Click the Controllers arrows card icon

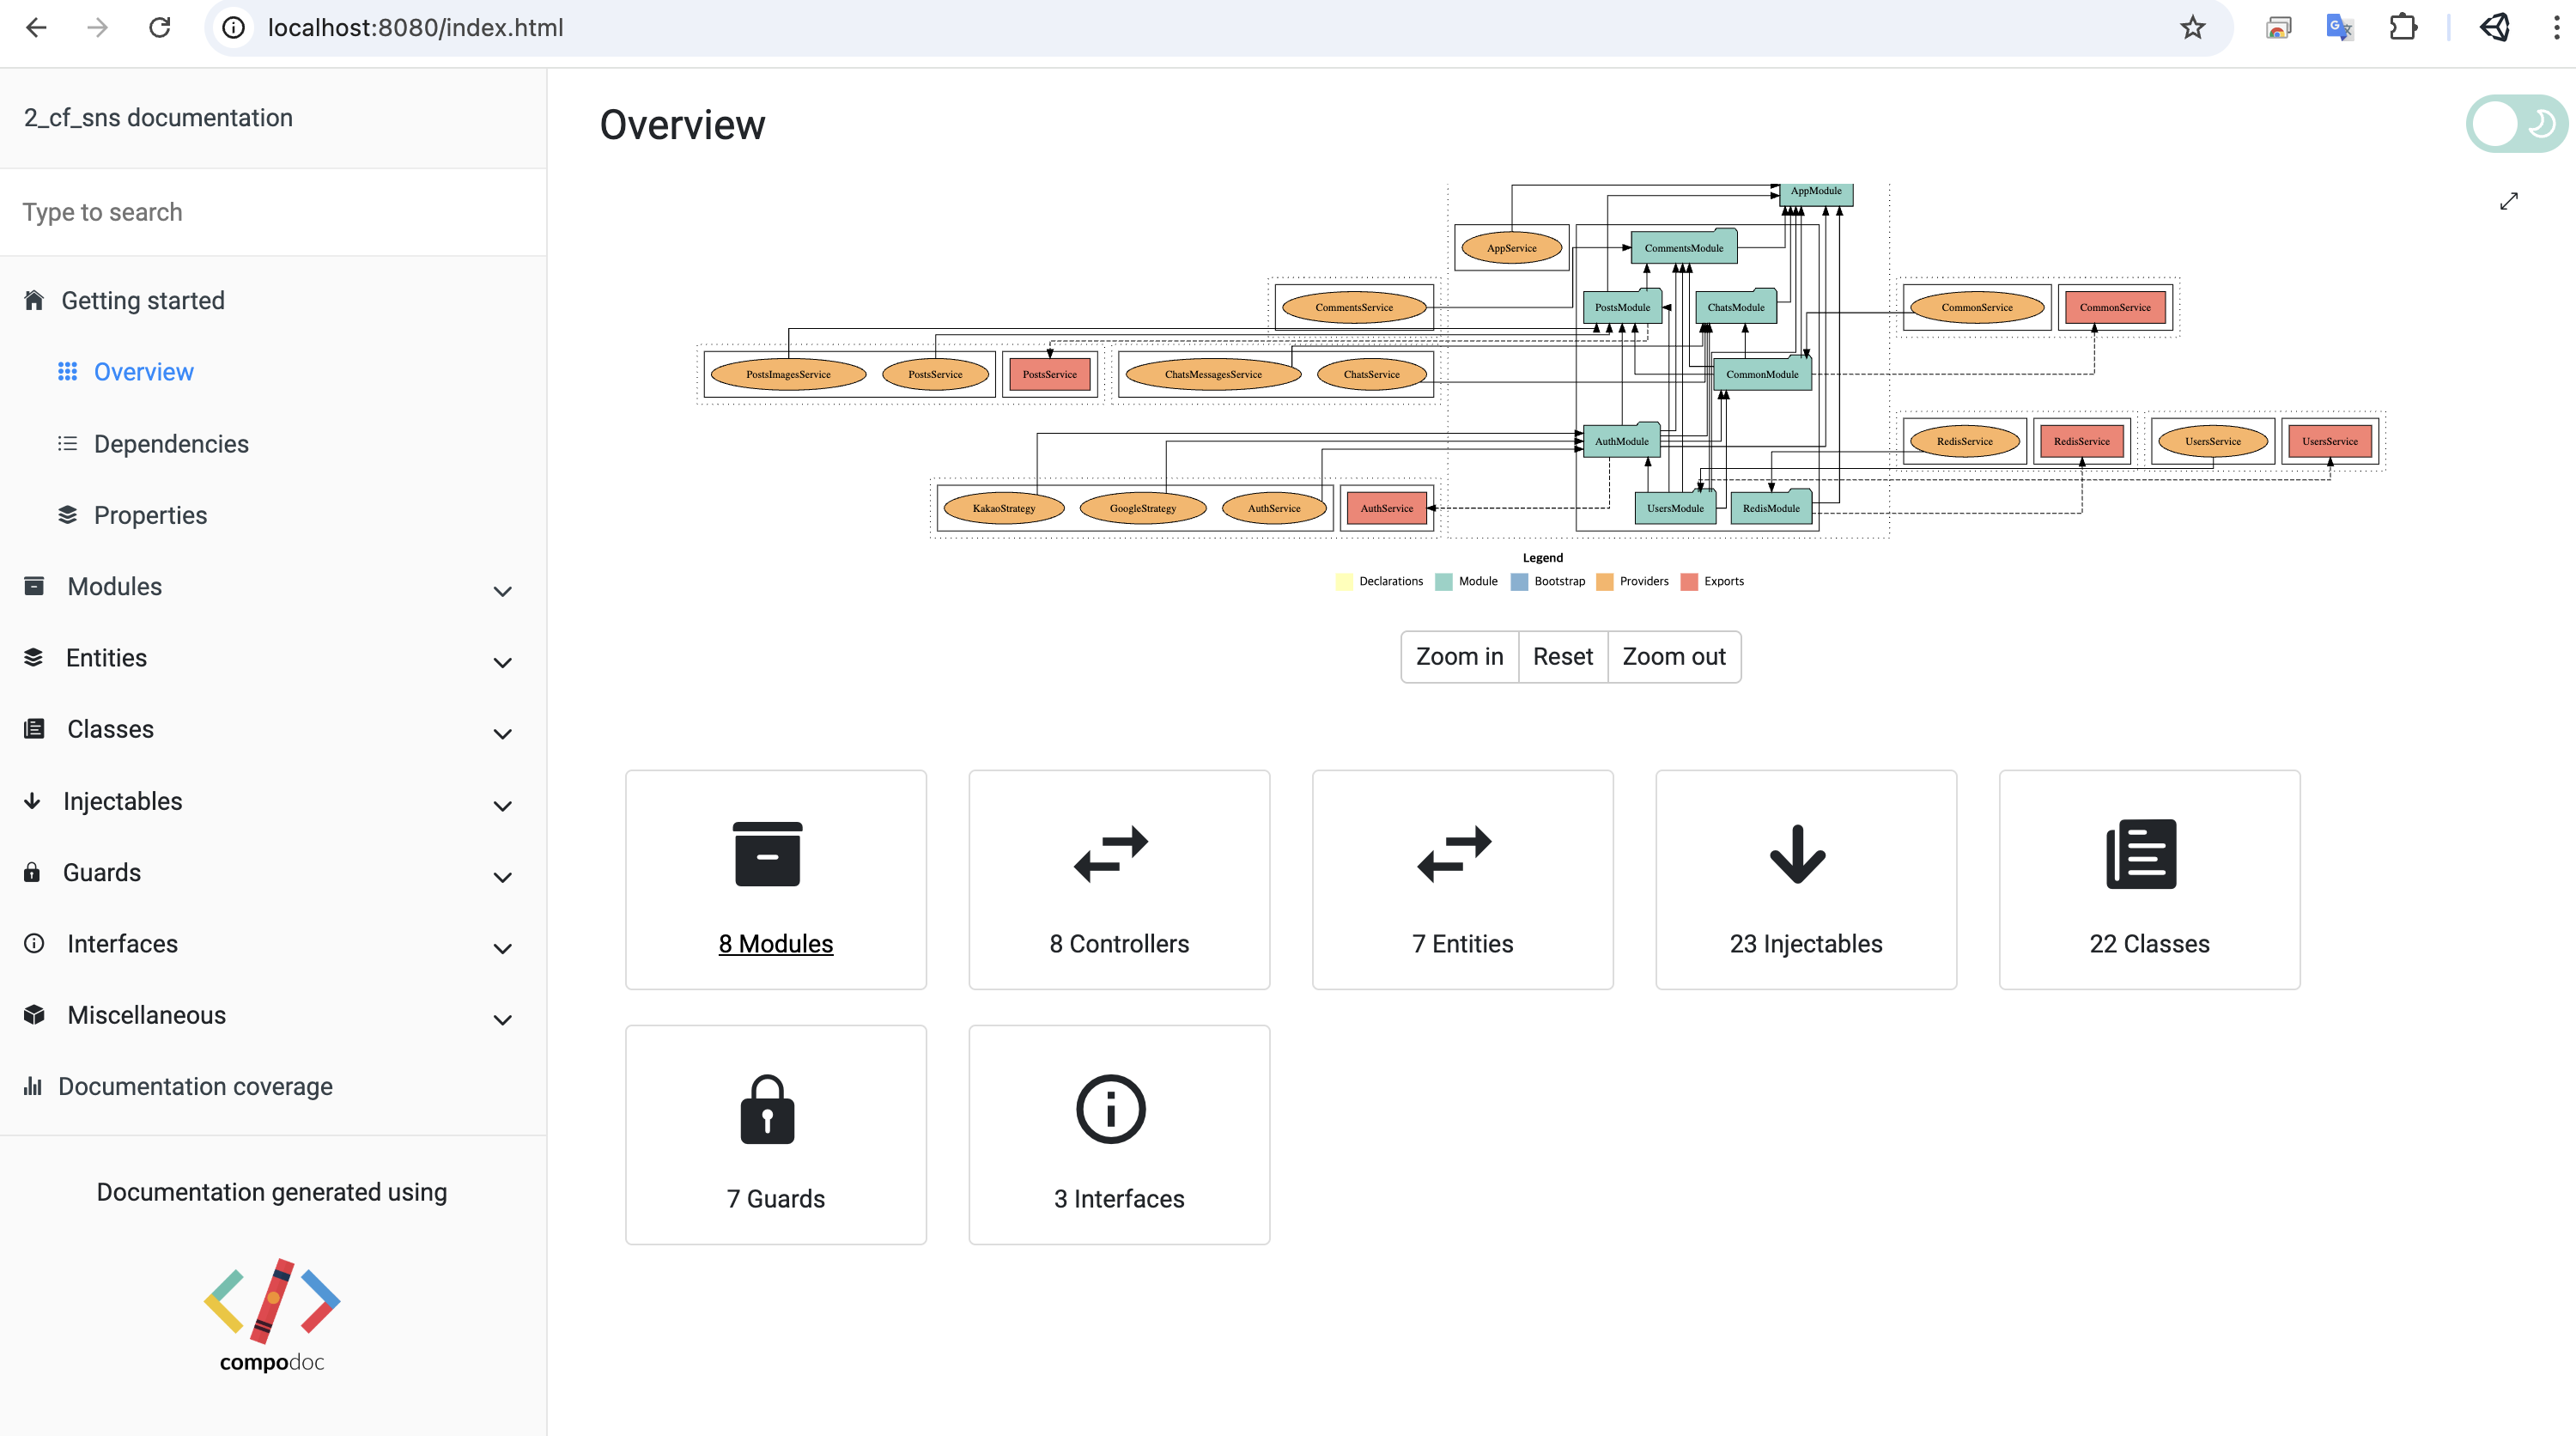tap(1110, 854)
